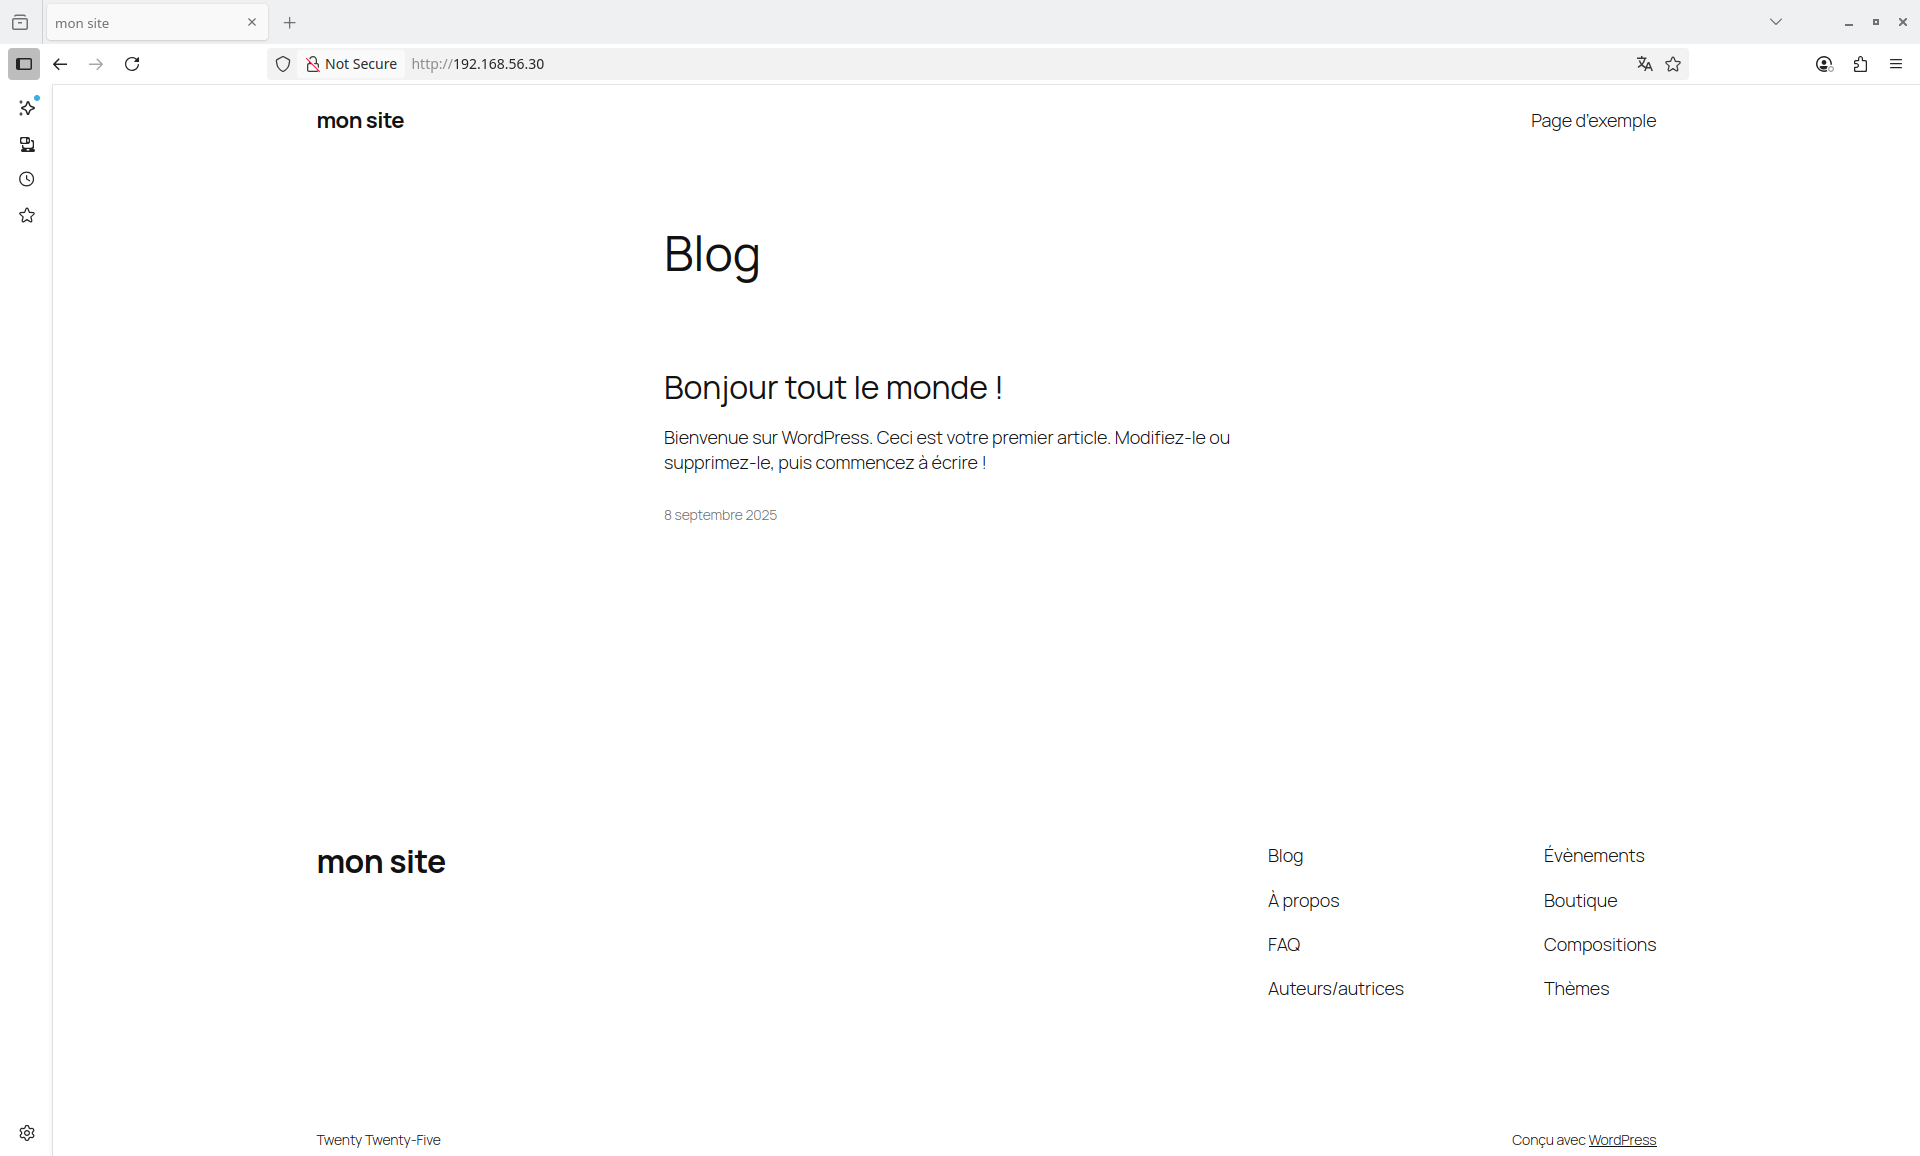This screenshot has width=1920, height=1156.
Task: Open sidebar settings gear
Action: click(27, 1133)
